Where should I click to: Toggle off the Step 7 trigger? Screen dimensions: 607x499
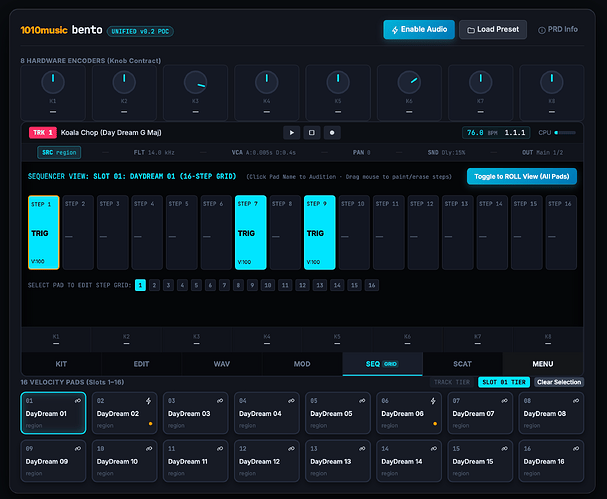[x=250, y=232]
